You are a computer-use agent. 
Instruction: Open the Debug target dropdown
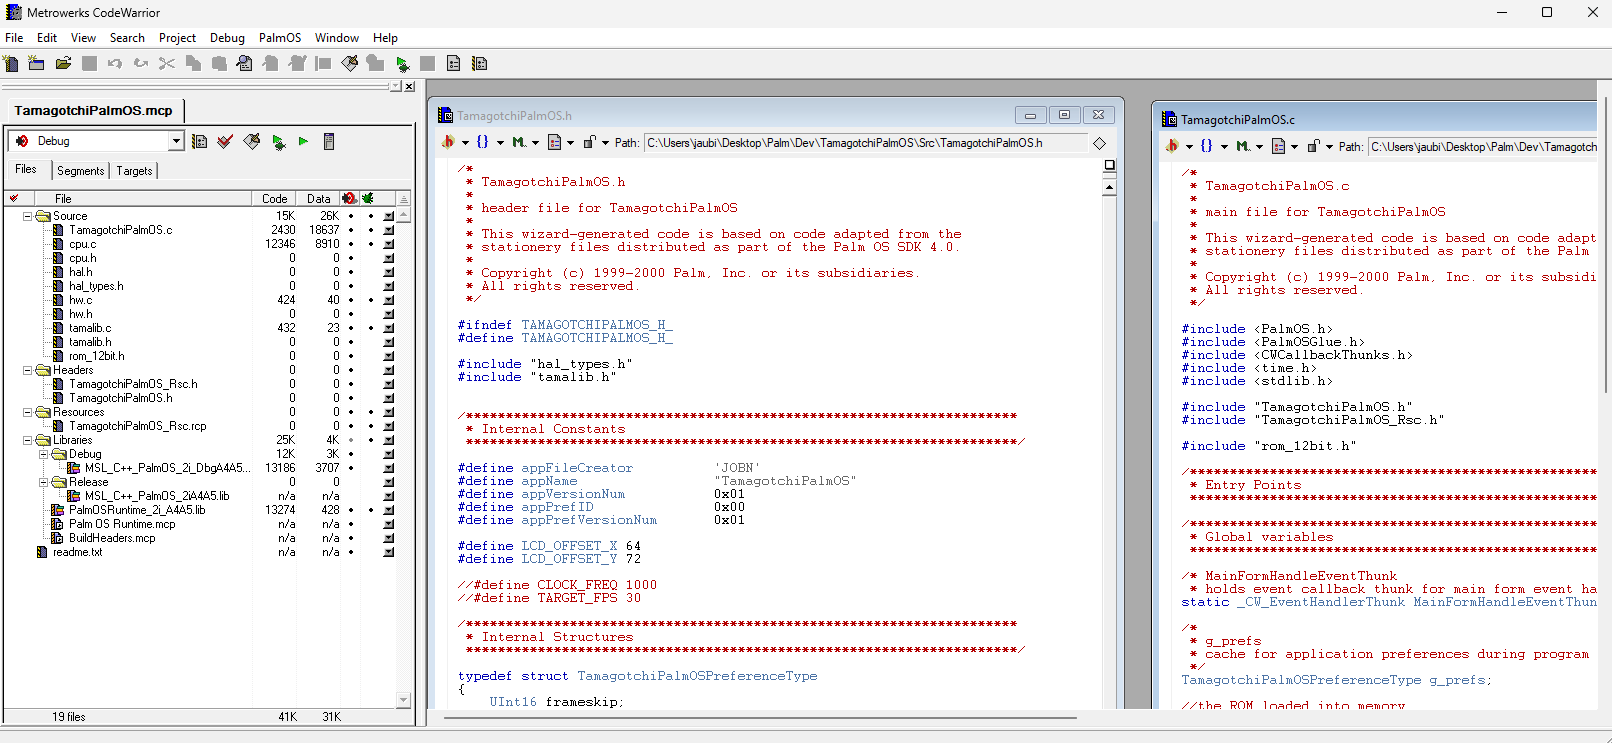click(176, 141)
